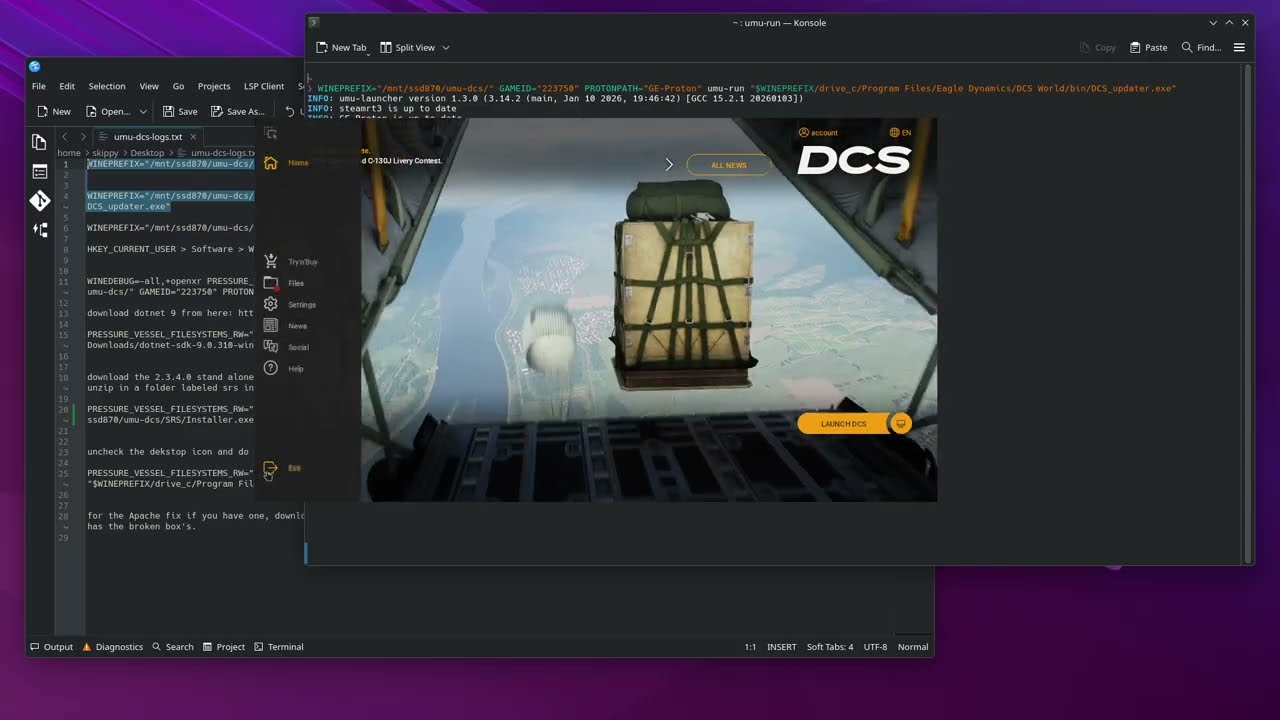Screen dimensions: 1280x720
Task: Open Home in DCS launcher sidebar
Action: pos(284,163)
